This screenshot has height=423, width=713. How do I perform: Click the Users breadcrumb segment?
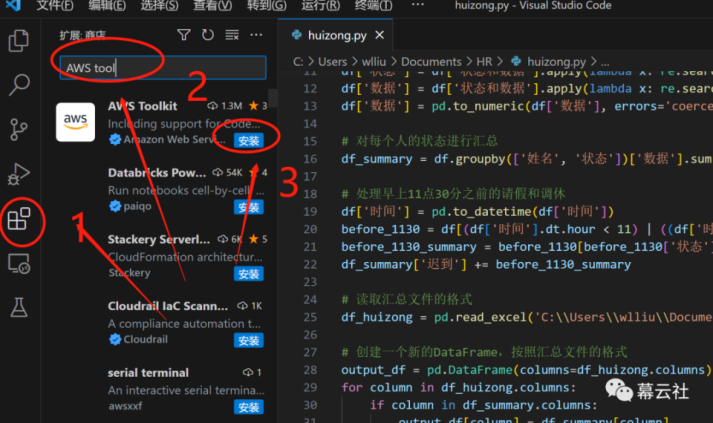pos(332,62)
